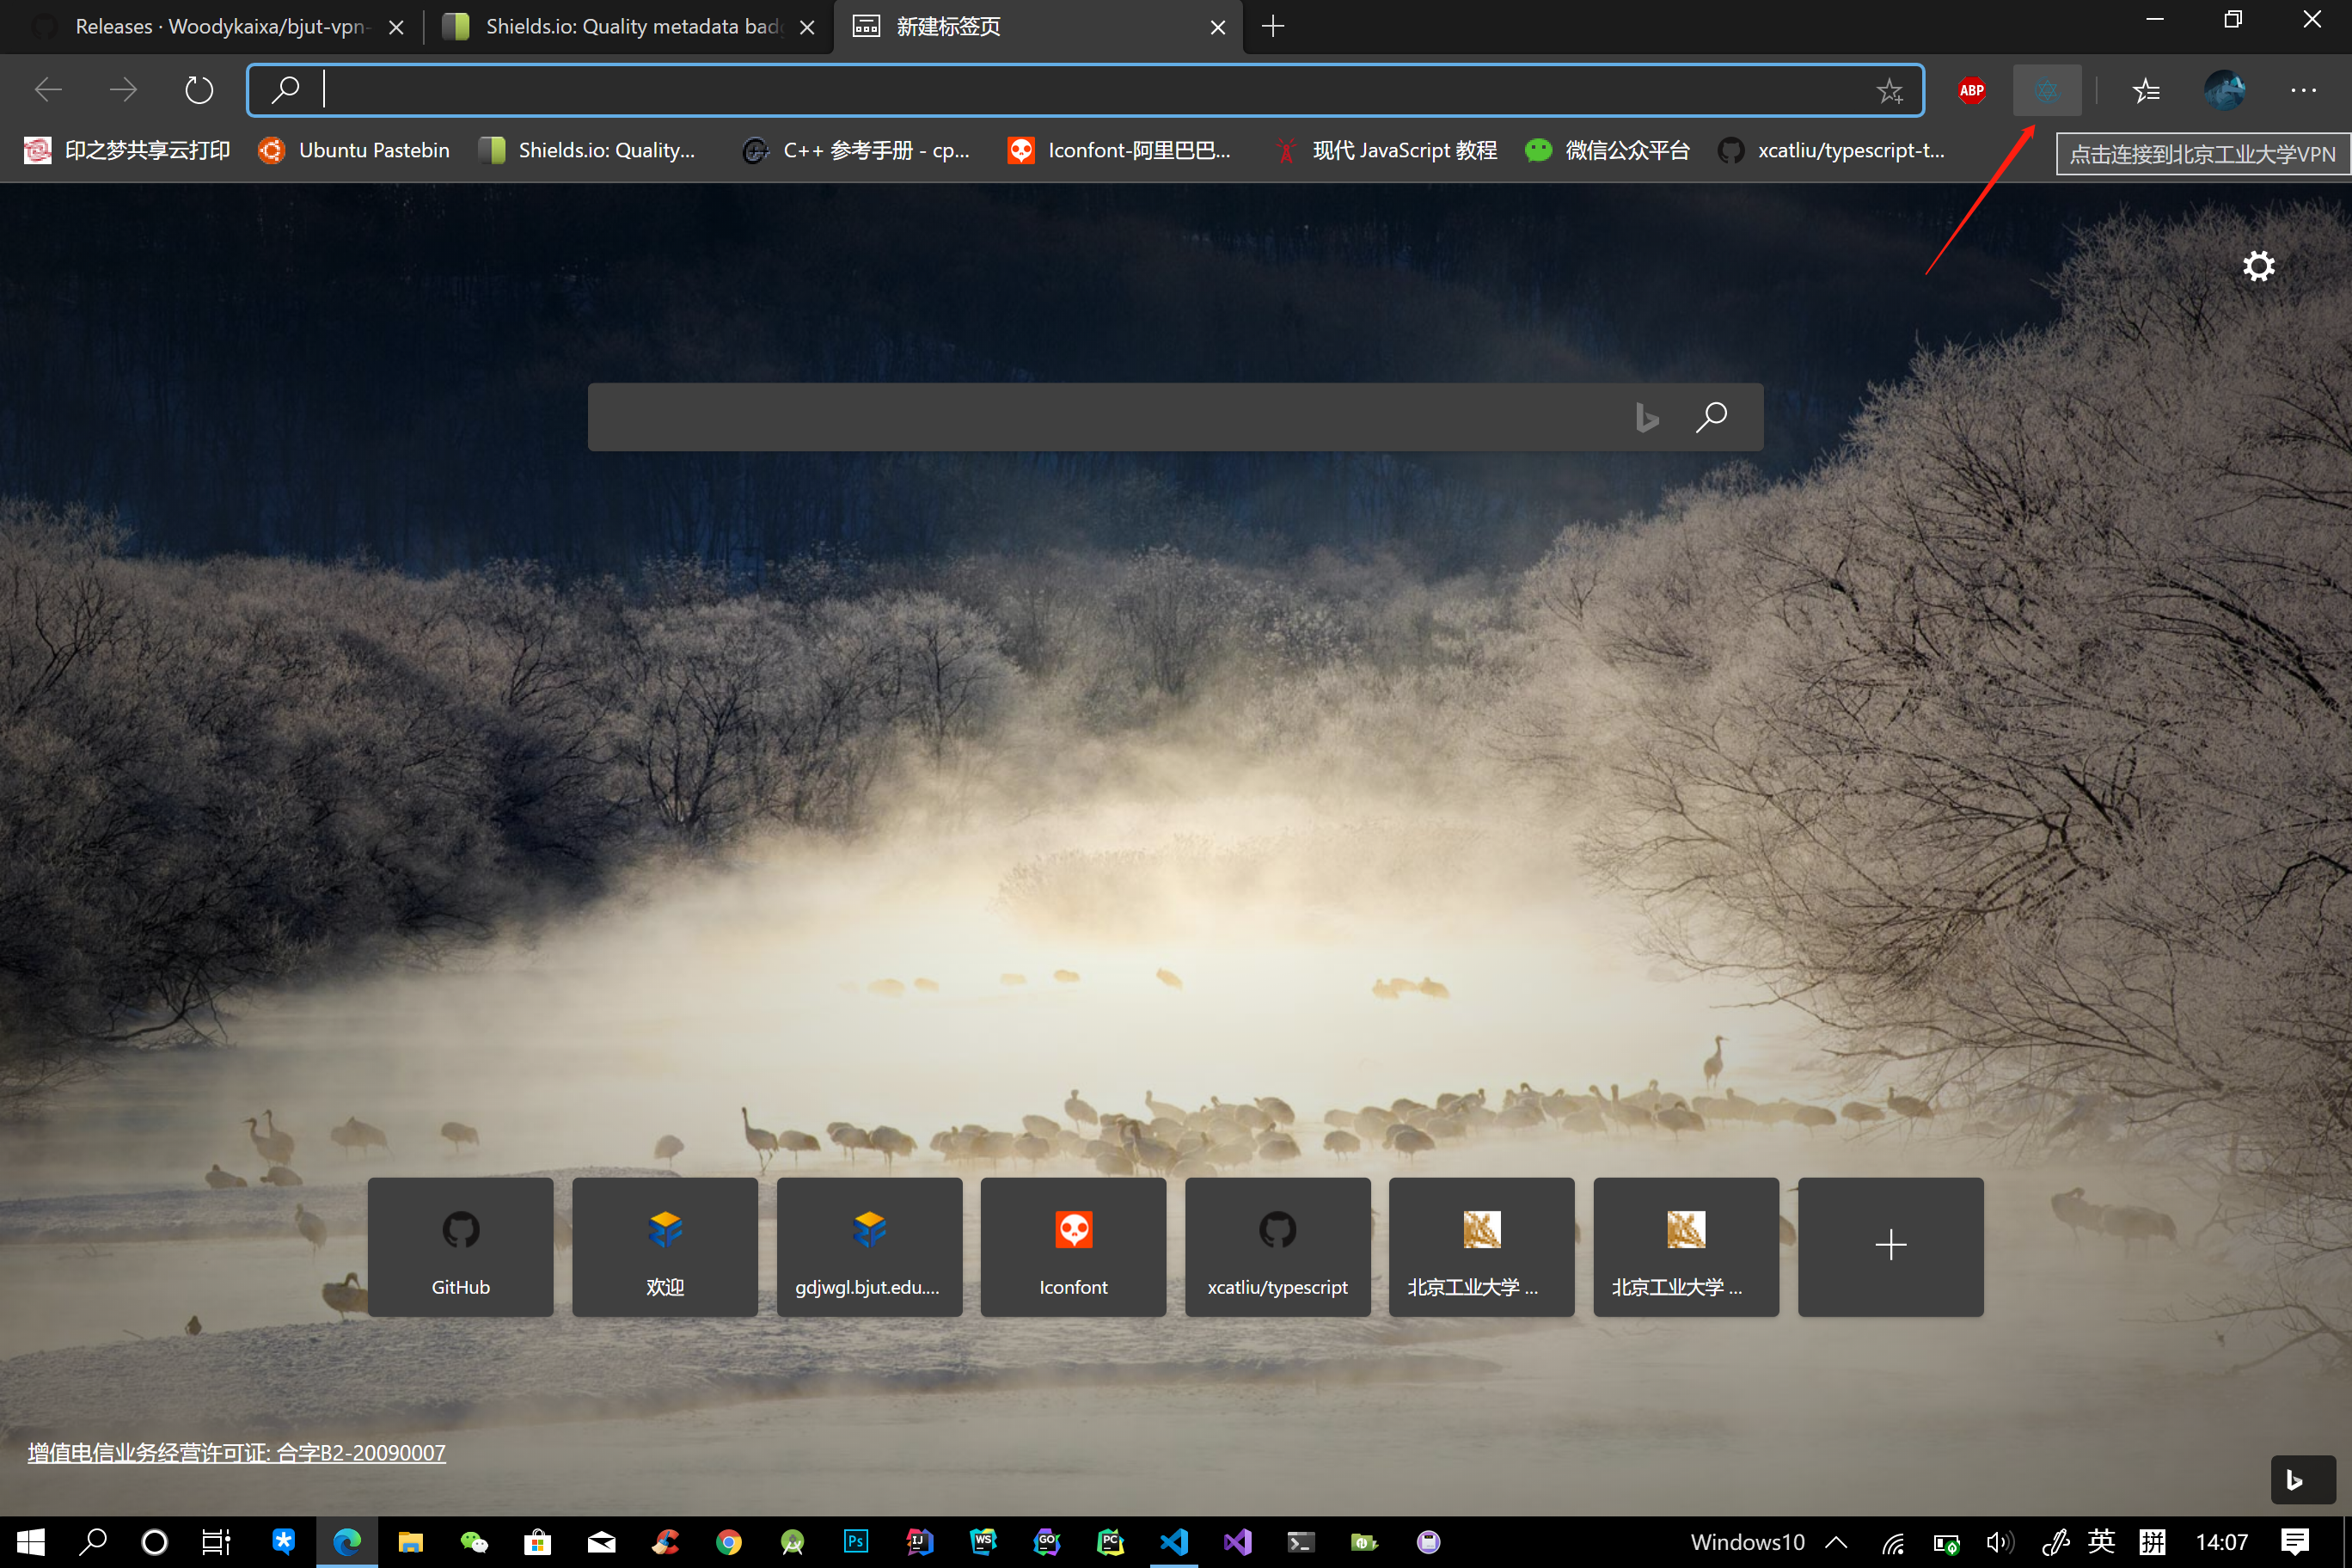Click the AdBlock Plus extension icon
This screenshot has height=1568, width=2352.
point(1971,91)
